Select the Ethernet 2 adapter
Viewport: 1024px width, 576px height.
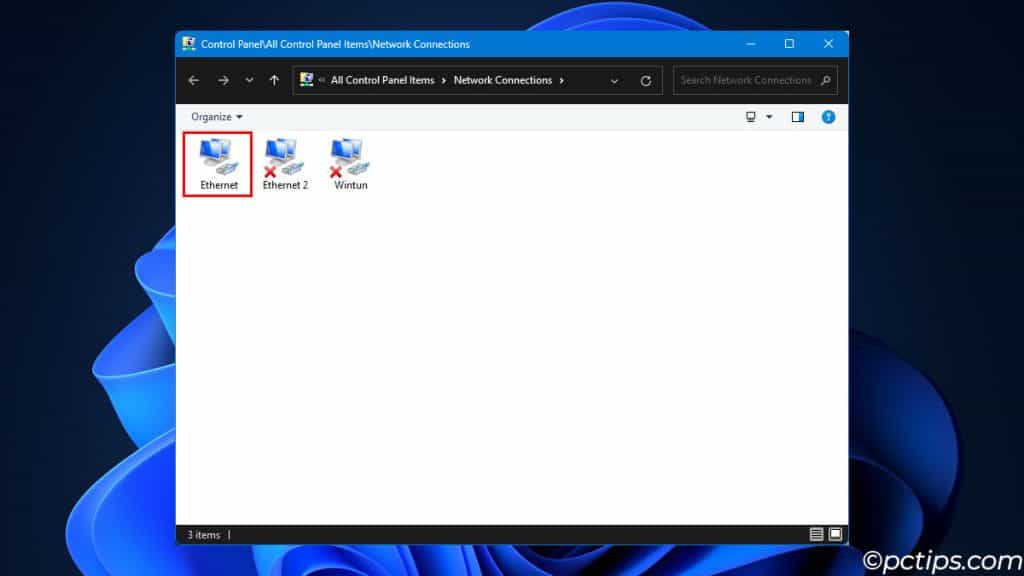[x=285, y=160]
